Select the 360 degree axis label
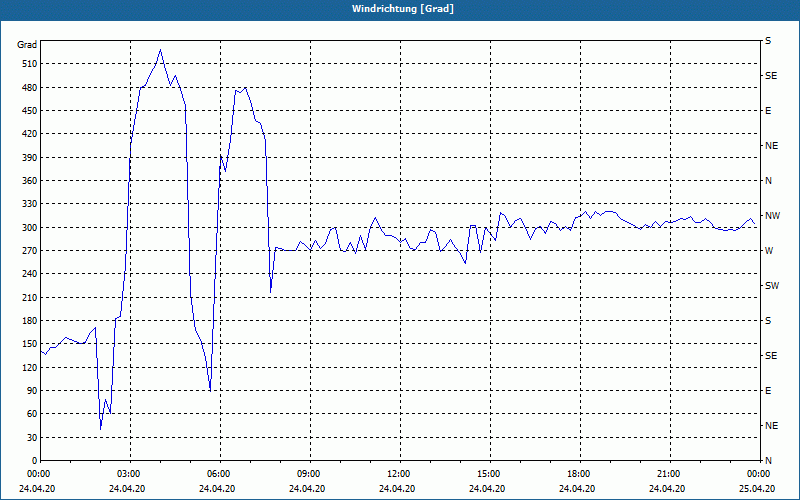Viewport: 800px width, 500px height. 30,181
